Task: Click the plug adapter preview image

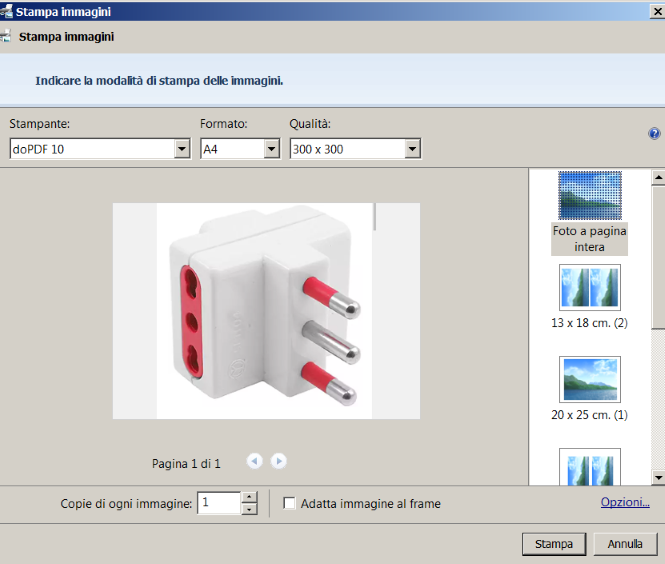Action: tap(266, 311)
